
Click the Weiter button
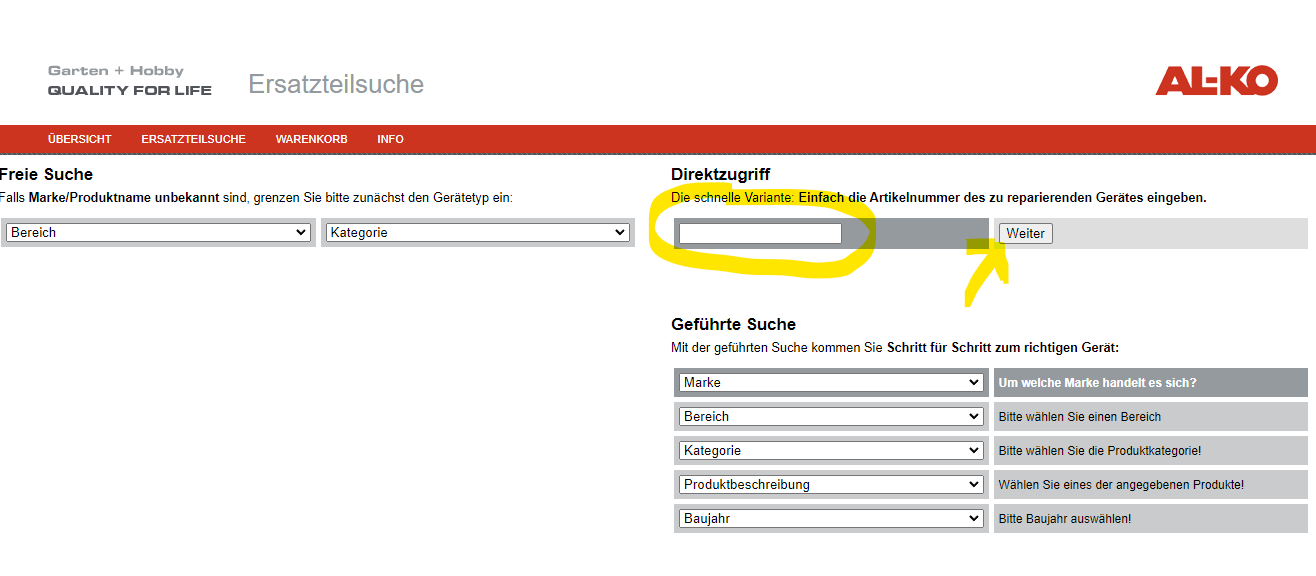point(1025,233)
